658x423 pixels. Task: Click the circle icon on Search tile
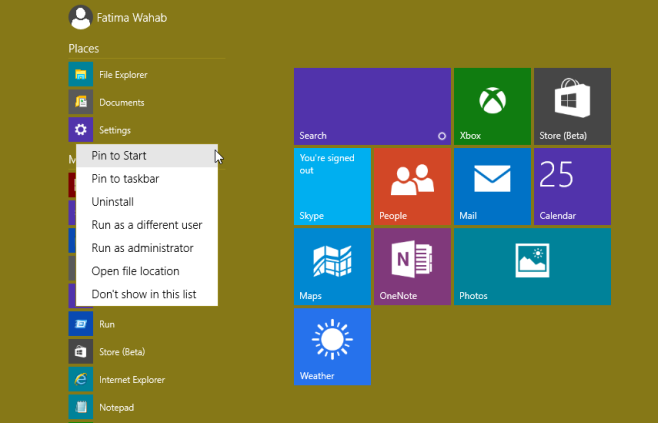coord(442,136)
